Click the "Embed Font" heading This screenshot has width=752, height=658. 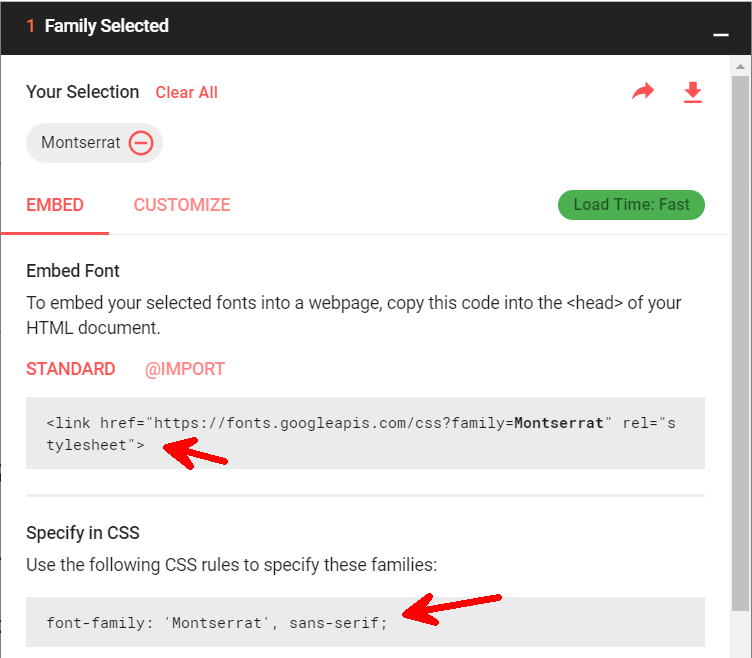73,271
